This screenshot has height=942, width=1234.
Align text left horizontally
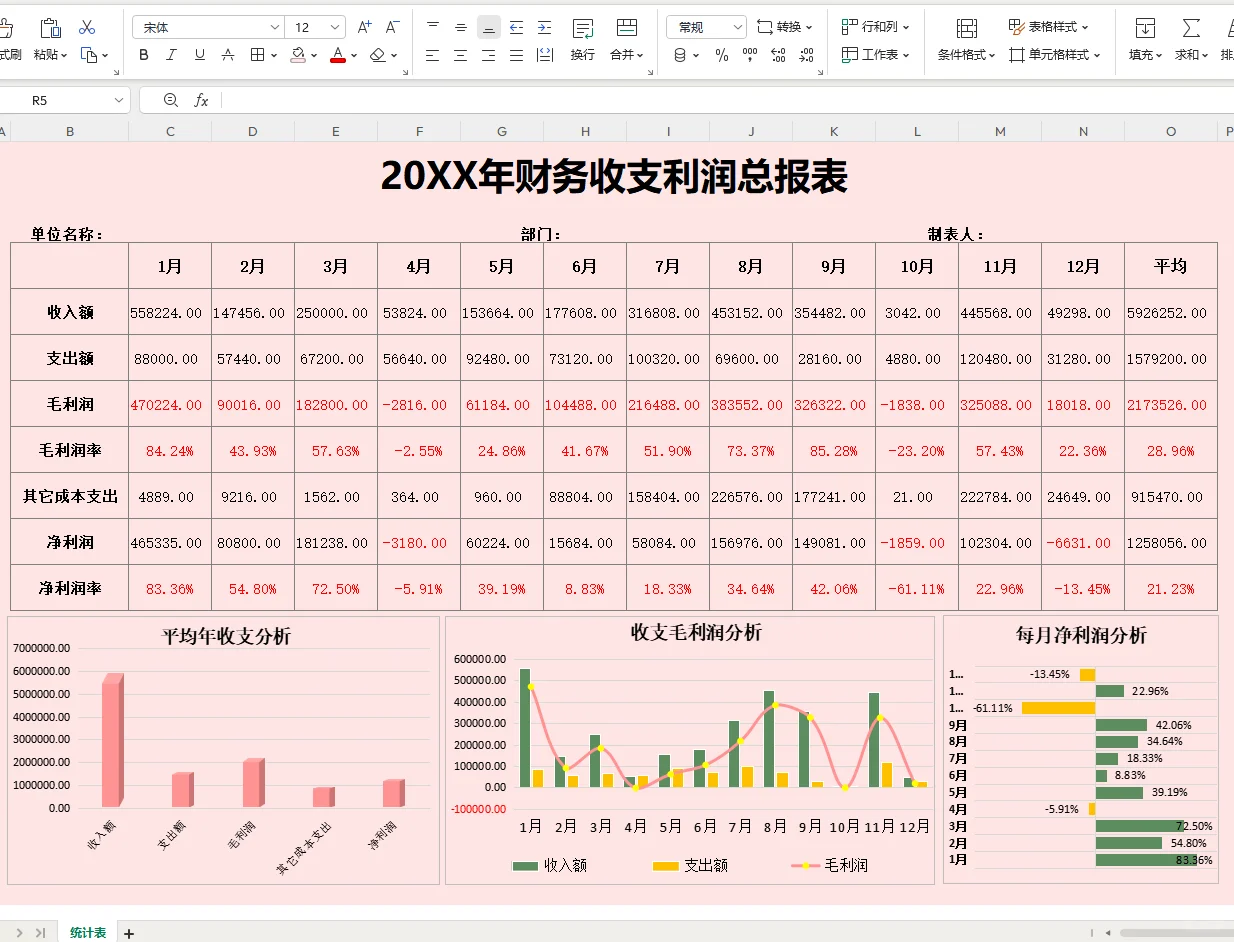coord(433,55)
